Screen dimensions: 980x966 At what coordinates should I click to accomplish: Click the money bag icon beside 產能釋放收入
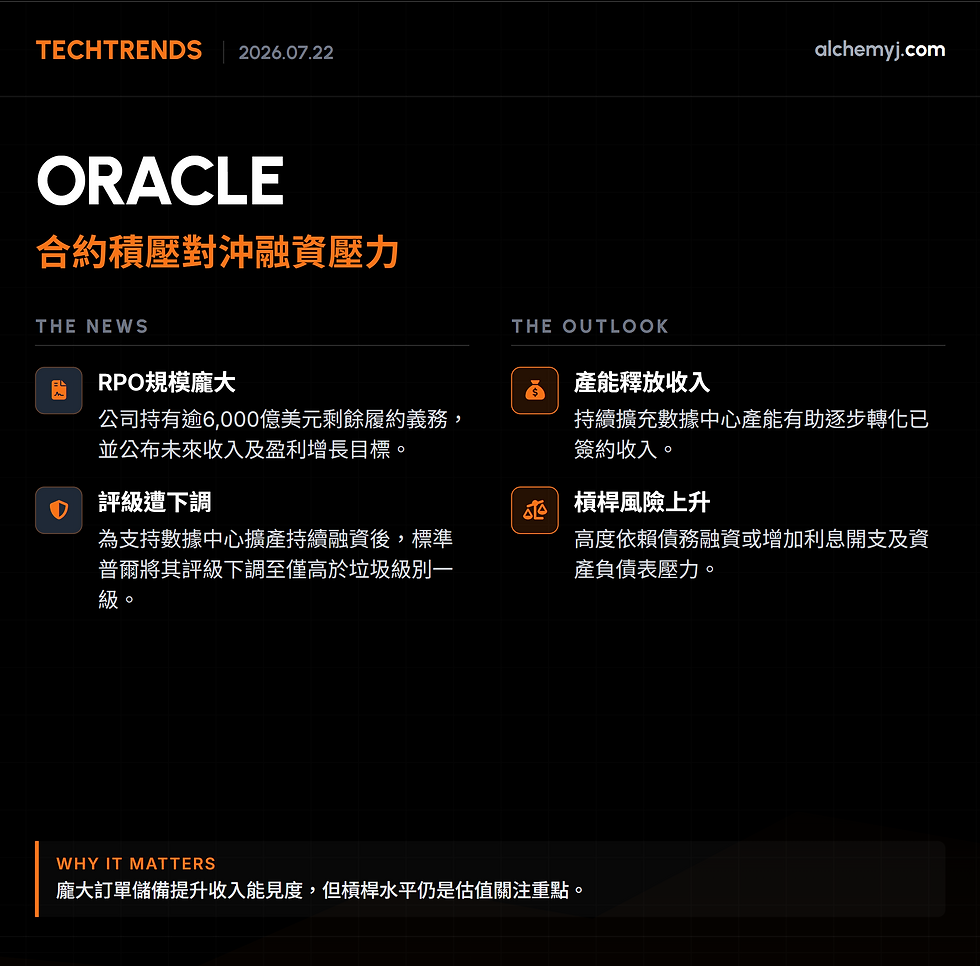pyautogui.click(x=535, y=391)
